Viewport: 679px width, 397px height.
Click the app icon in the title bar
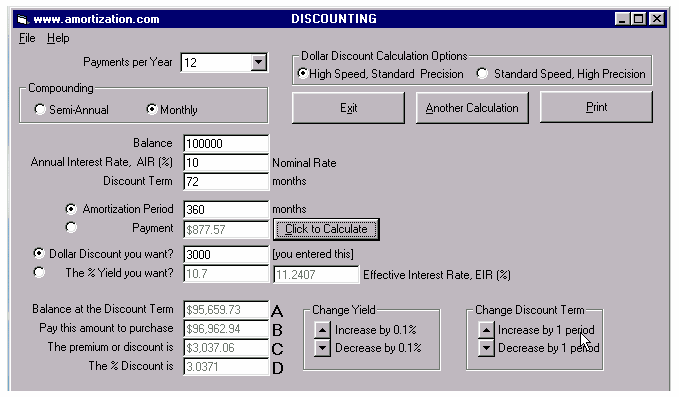[x=23, y=19]
